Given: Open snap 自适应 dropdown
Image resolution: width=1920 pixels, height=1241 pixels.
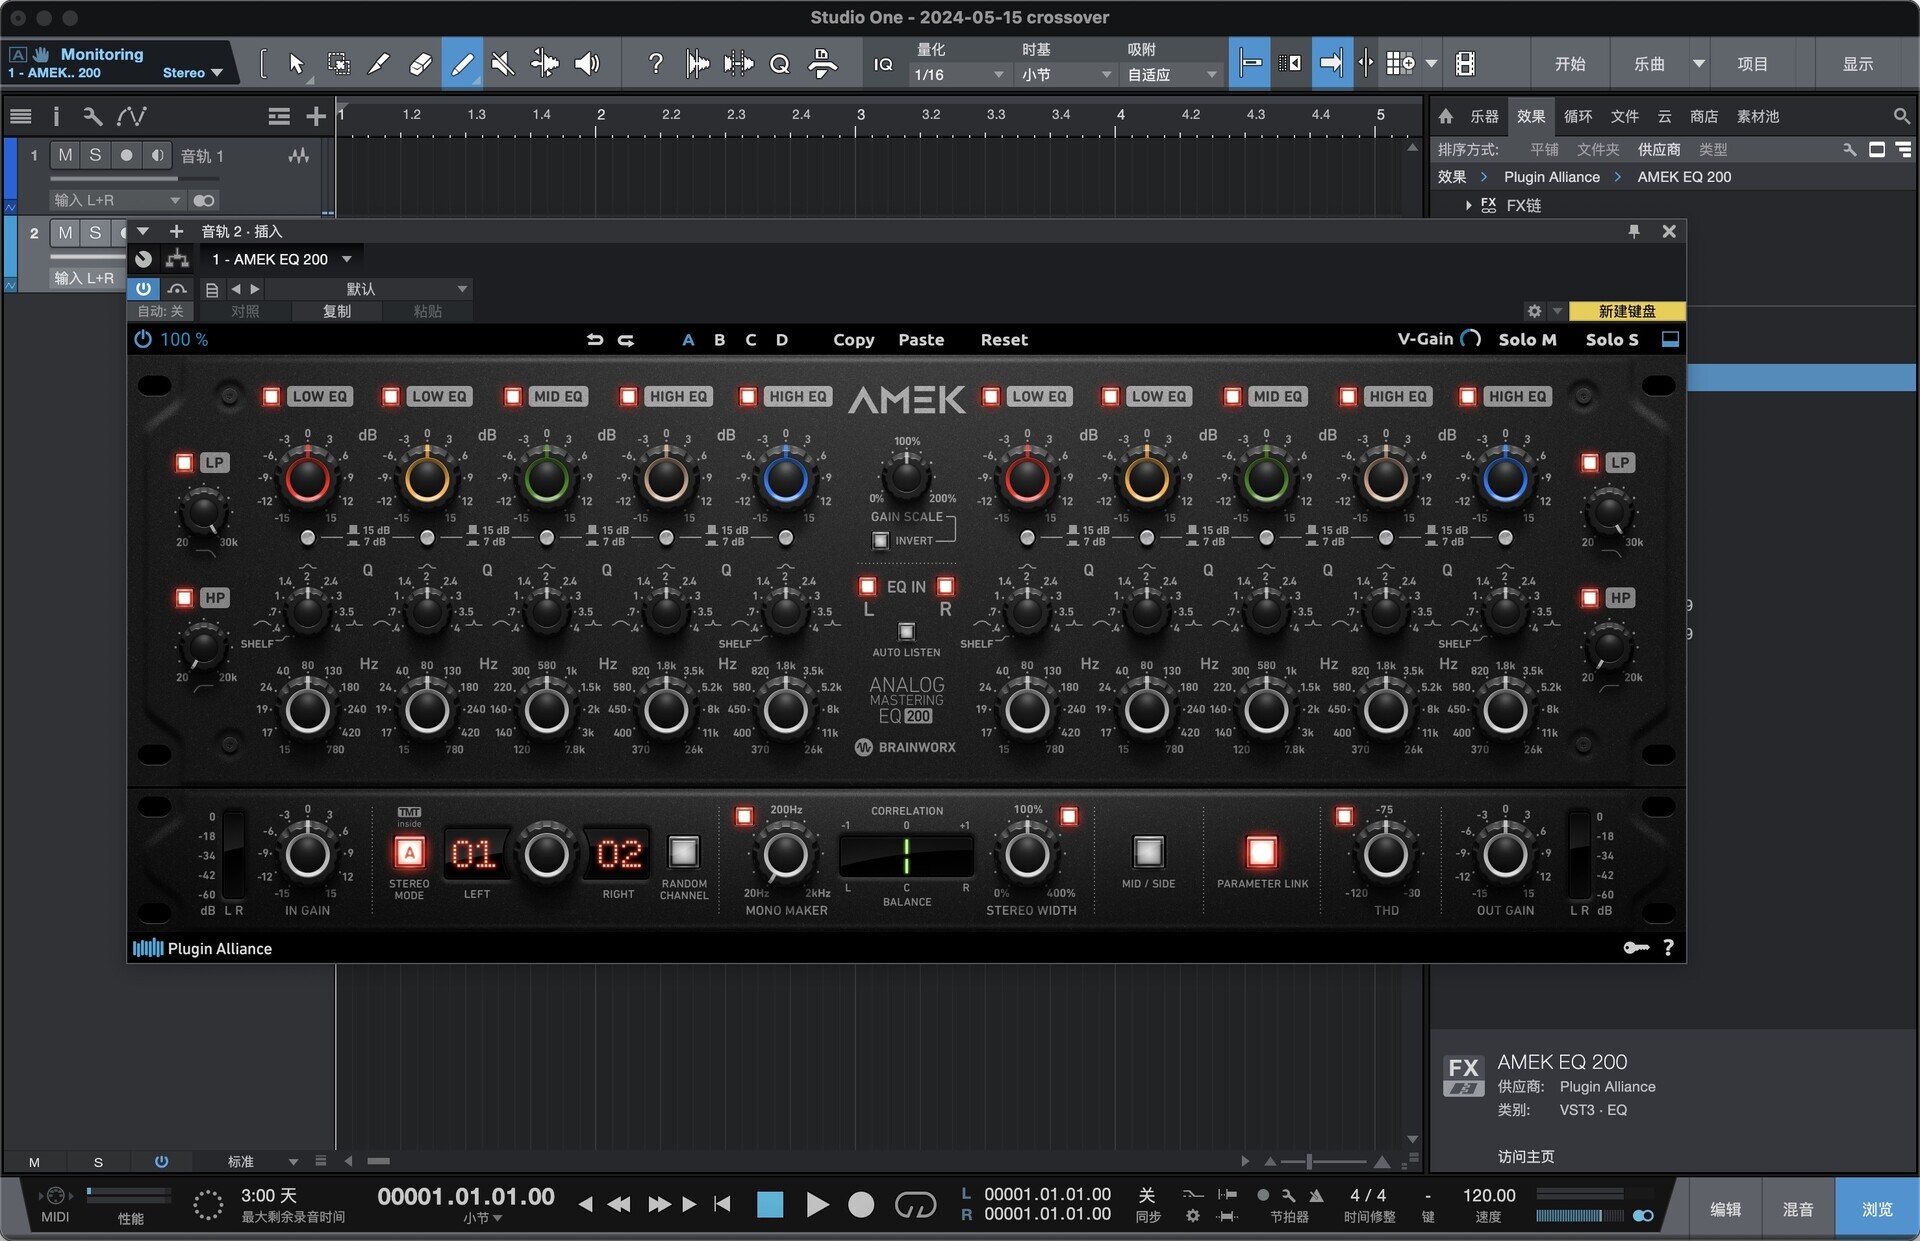Looking at the screenshot, I should pyautogui.click(x=1172, y=75).
